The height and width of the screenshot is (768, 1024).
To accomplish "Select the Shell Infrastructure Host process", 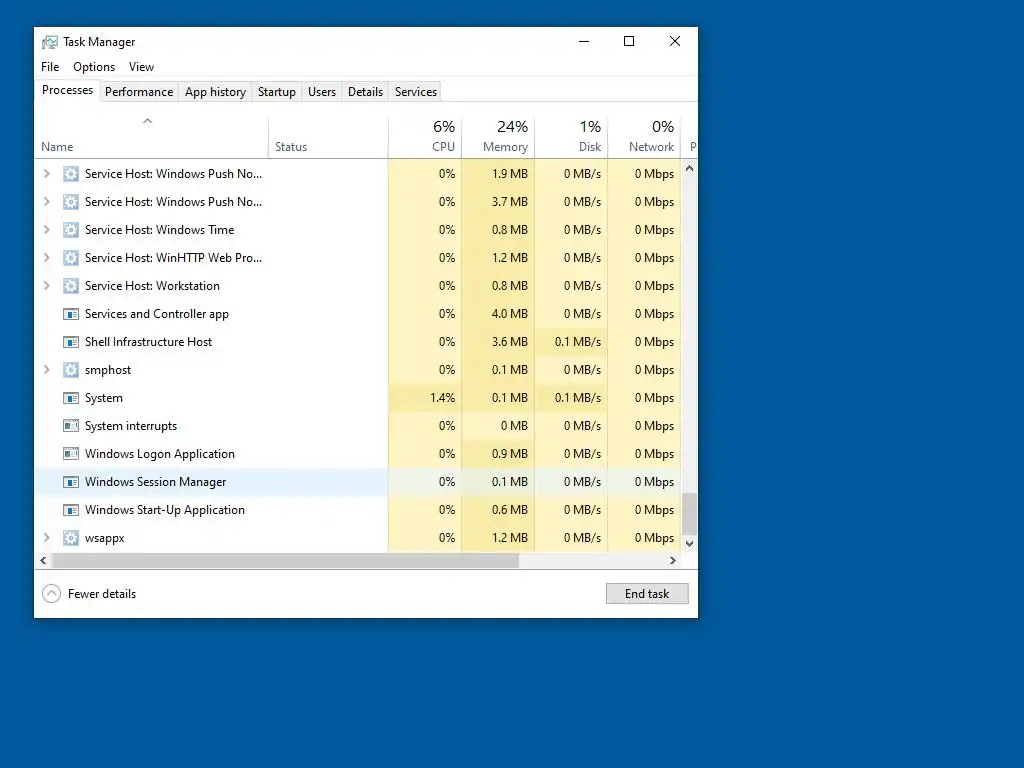I will pyautogui.click(x=358, y=342).
